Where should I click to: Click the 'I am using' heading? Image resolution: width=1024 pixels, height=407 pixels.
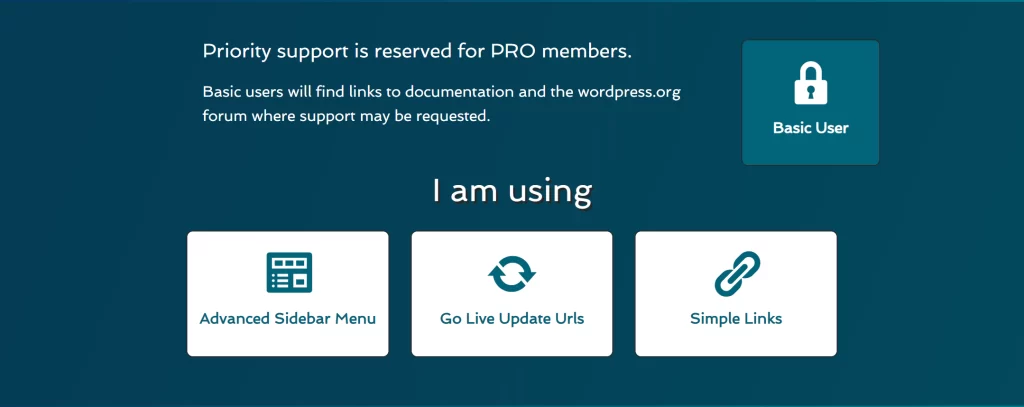(512, 191)
